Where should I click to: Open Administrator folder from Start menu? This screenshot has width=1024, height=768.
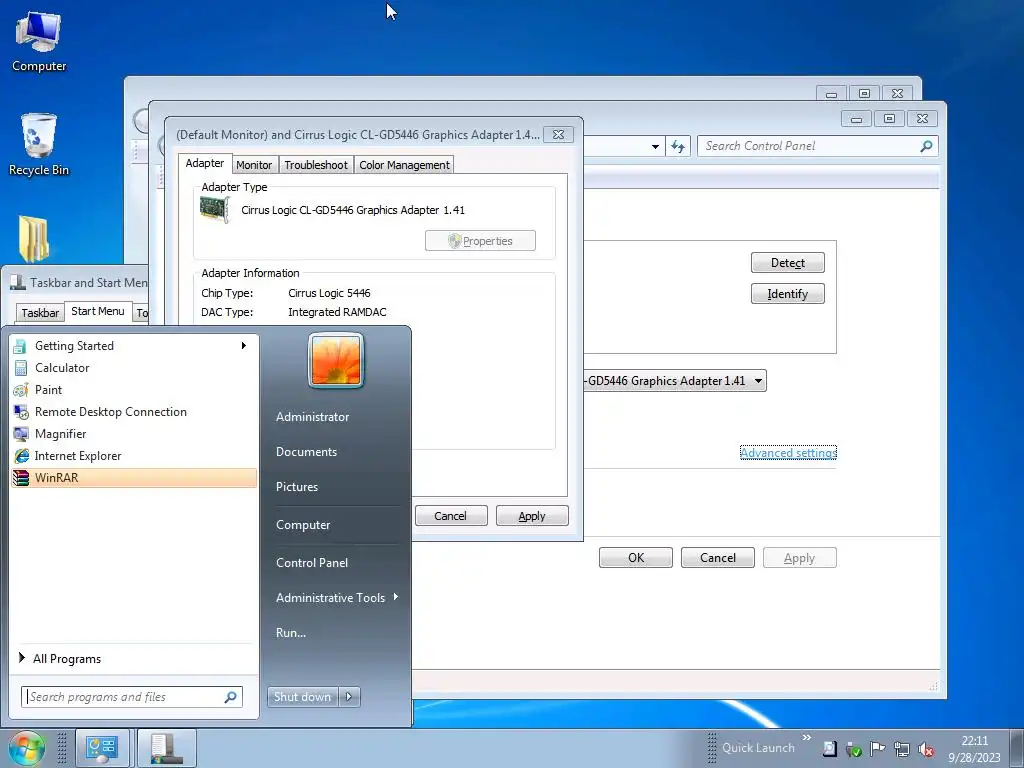click(312, 417)
